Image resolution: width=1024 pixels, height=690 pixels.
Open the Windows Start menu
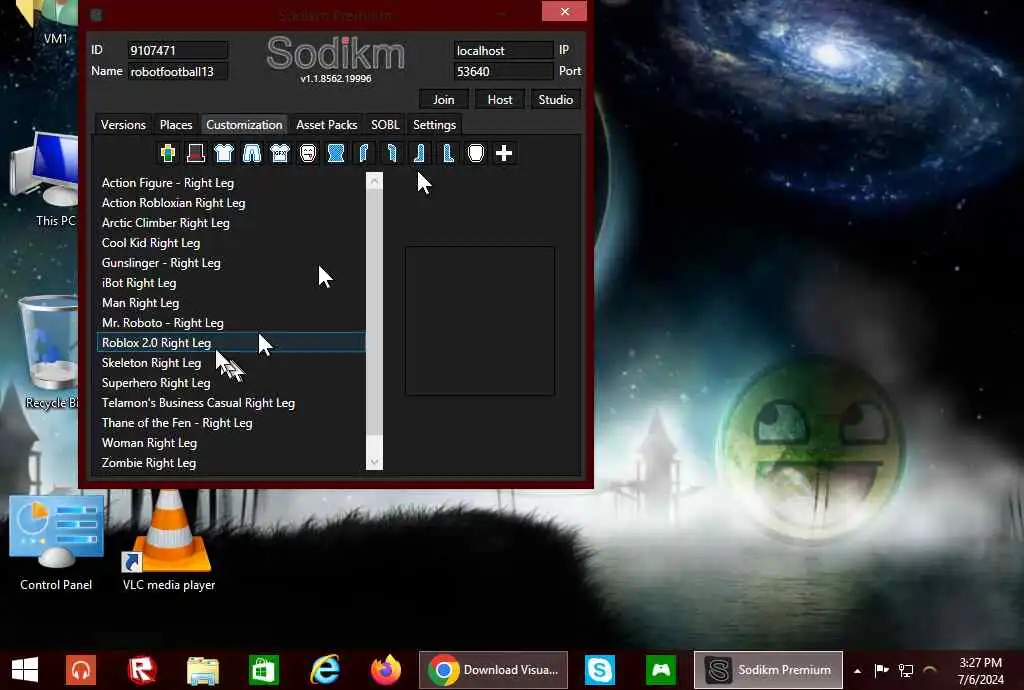[25, 670]
